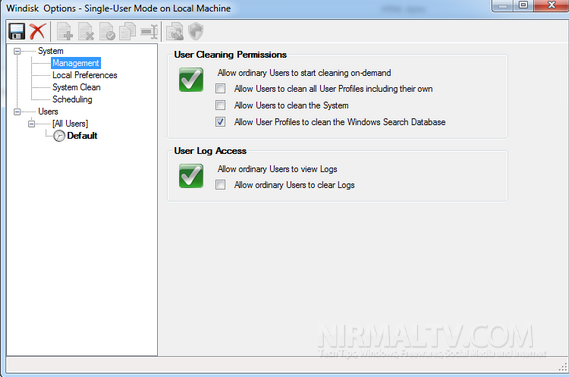Select the Management tree item
Viewport: 569px width, 377px height.
coord(75,63)
